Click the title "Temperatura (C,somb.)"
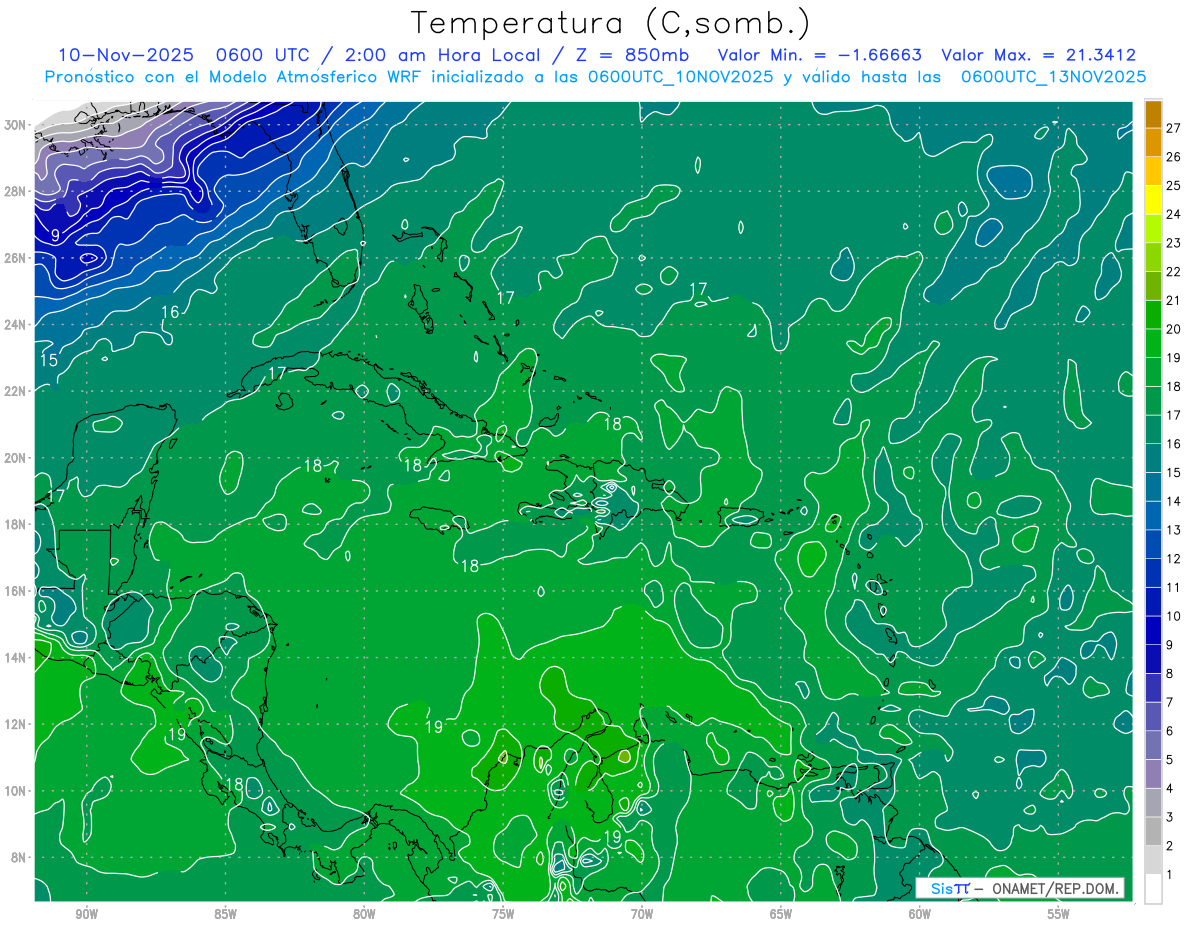 611,23
